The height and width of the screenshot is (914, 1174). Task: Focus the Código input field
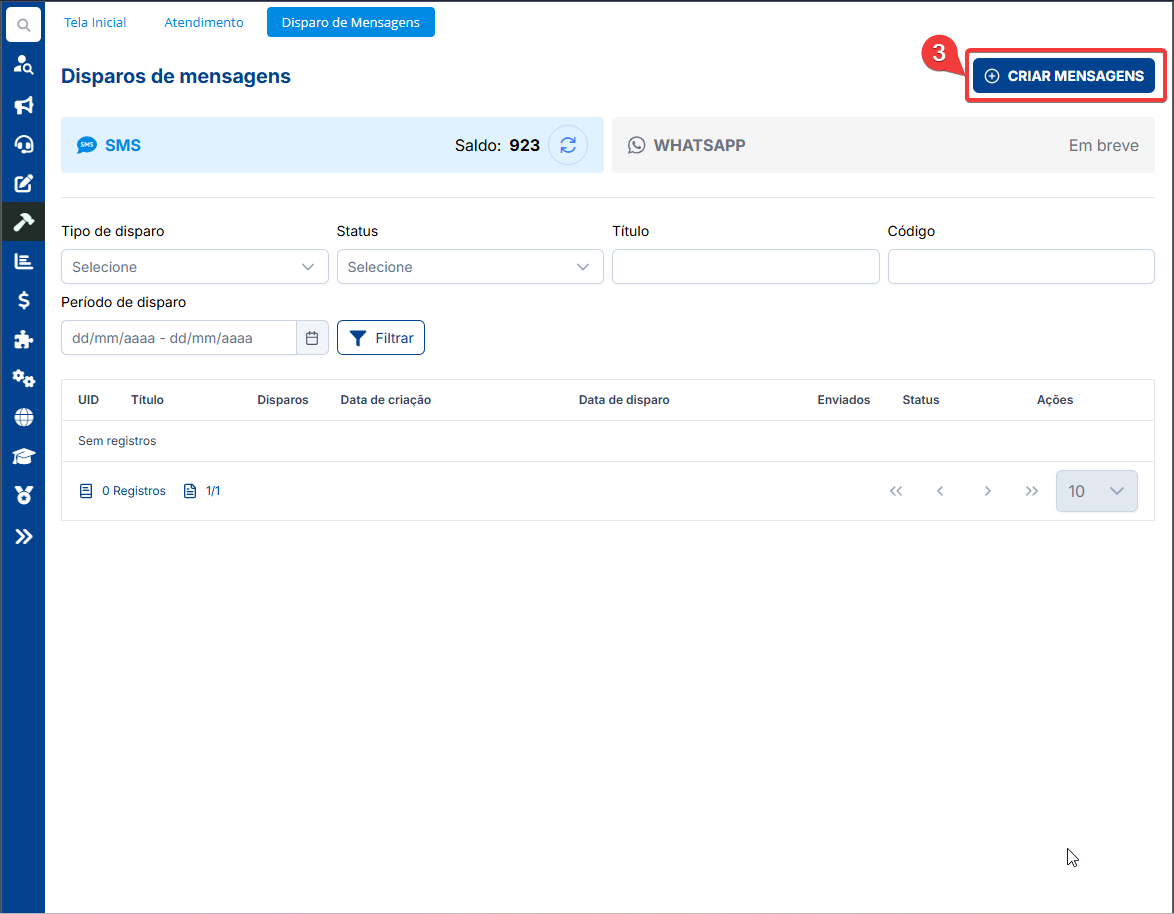pos(1021,266)
